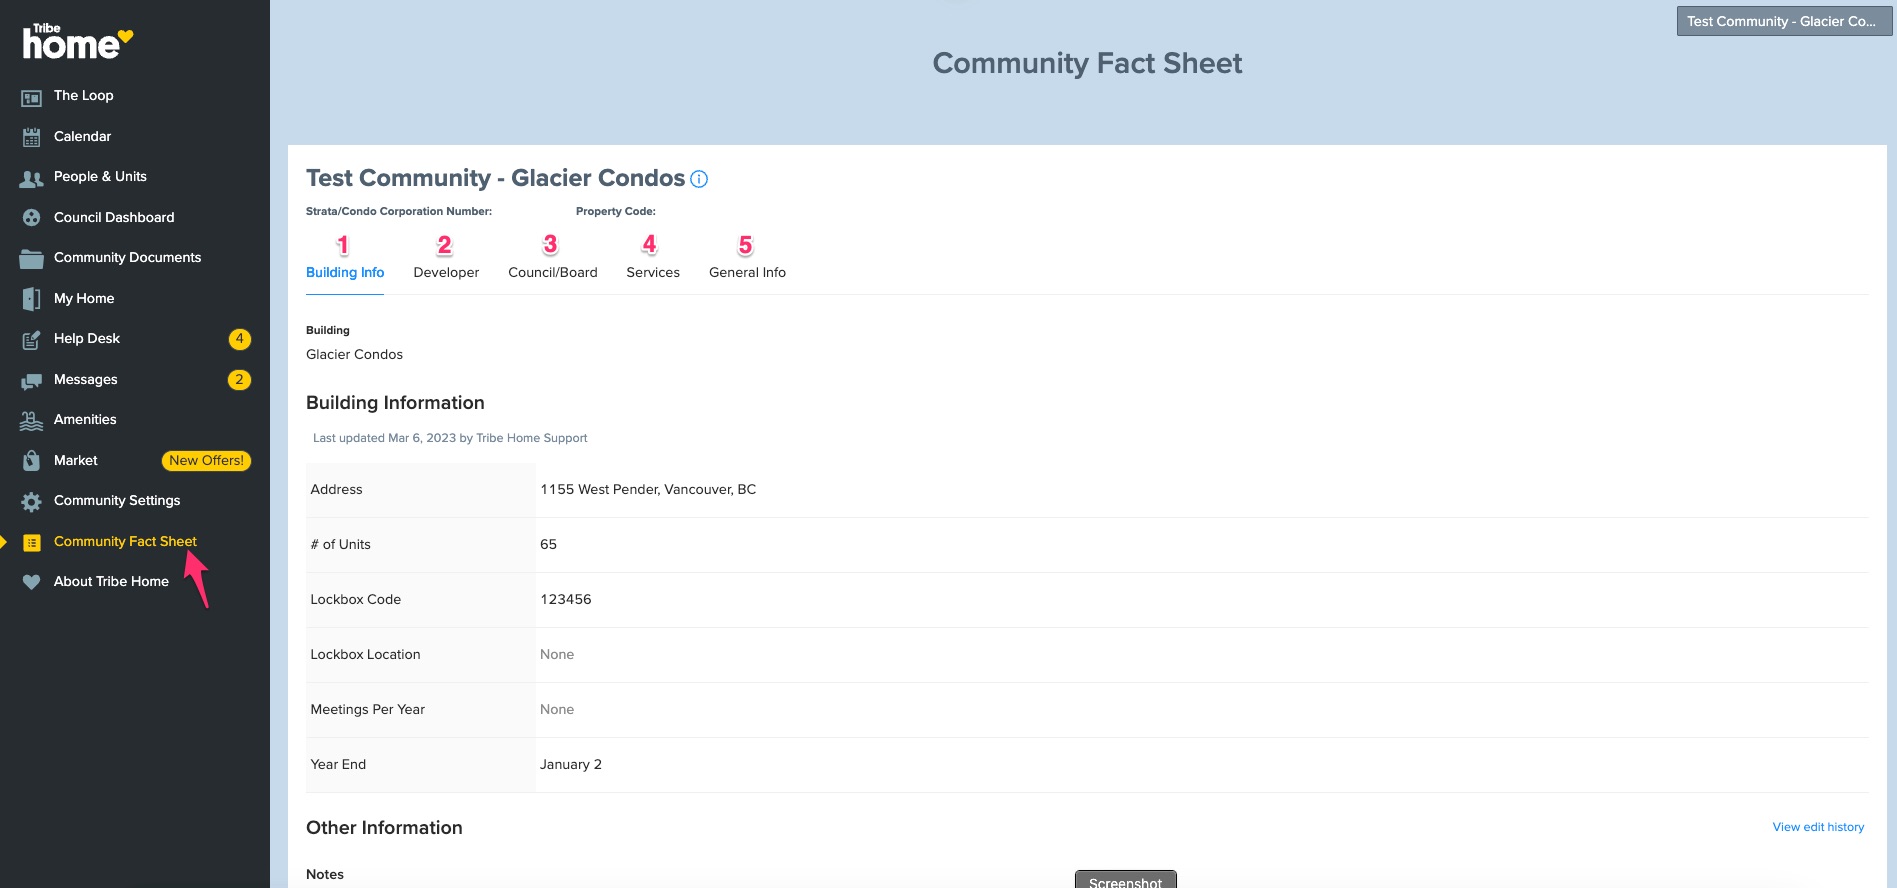Click the Notes label
The image size is (1897, 888).
tap(325, 874)
